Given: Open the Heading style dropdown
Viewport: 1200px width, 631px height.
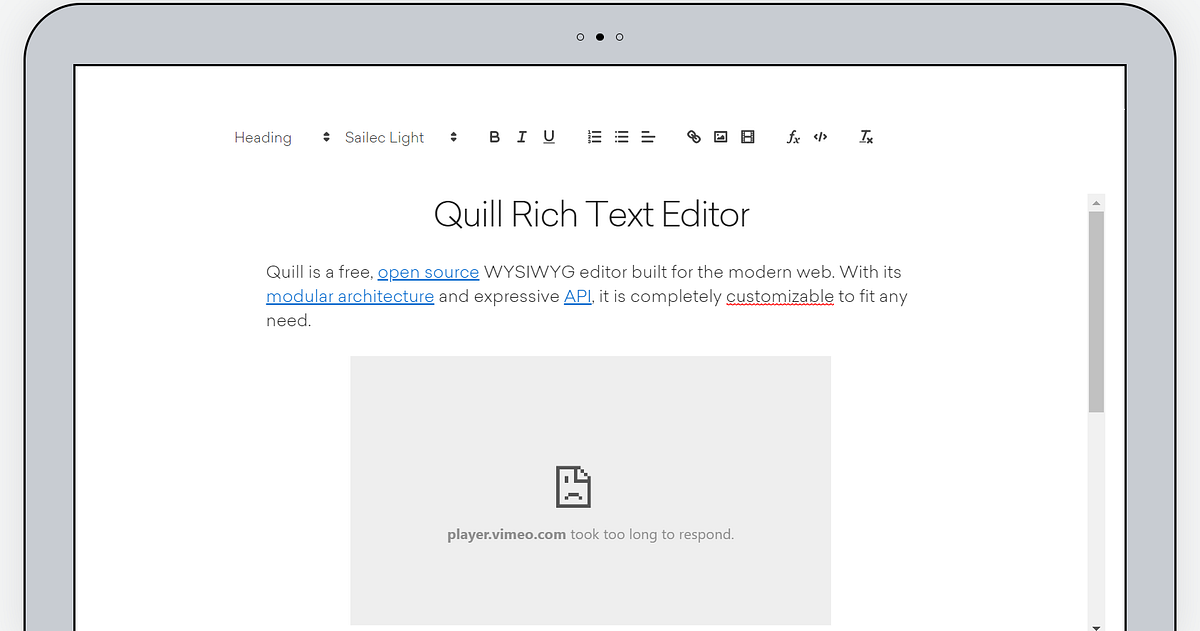Looking at the screenshot, I should 263,137.
